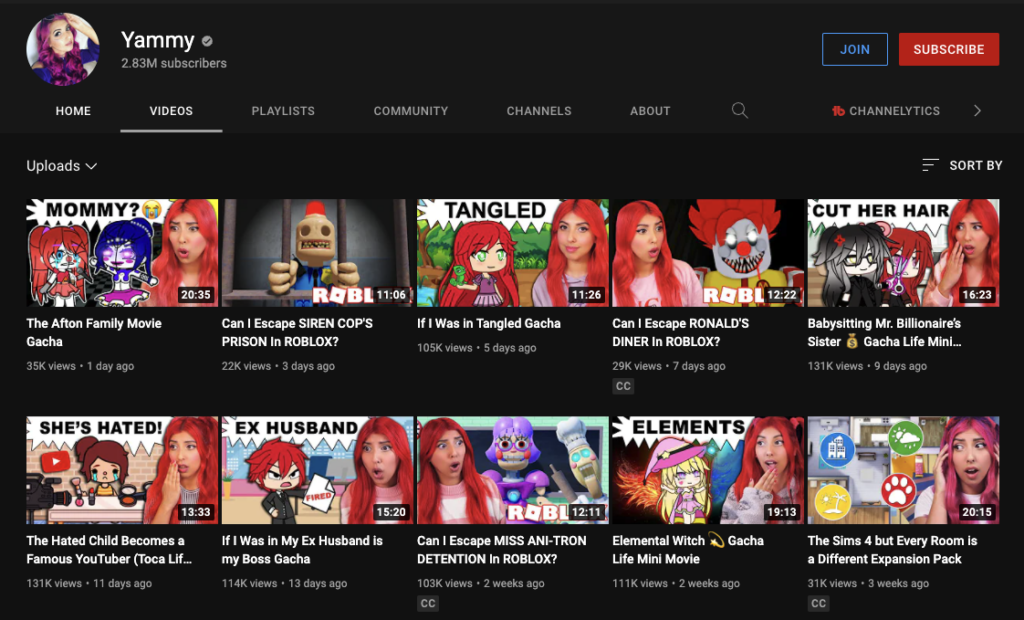Open 'Can I Escape MISS ANI-TRON DETENTION' title
Viewport: 1024px width, 620px height.
pyautogui.click(x=502, y=549)
